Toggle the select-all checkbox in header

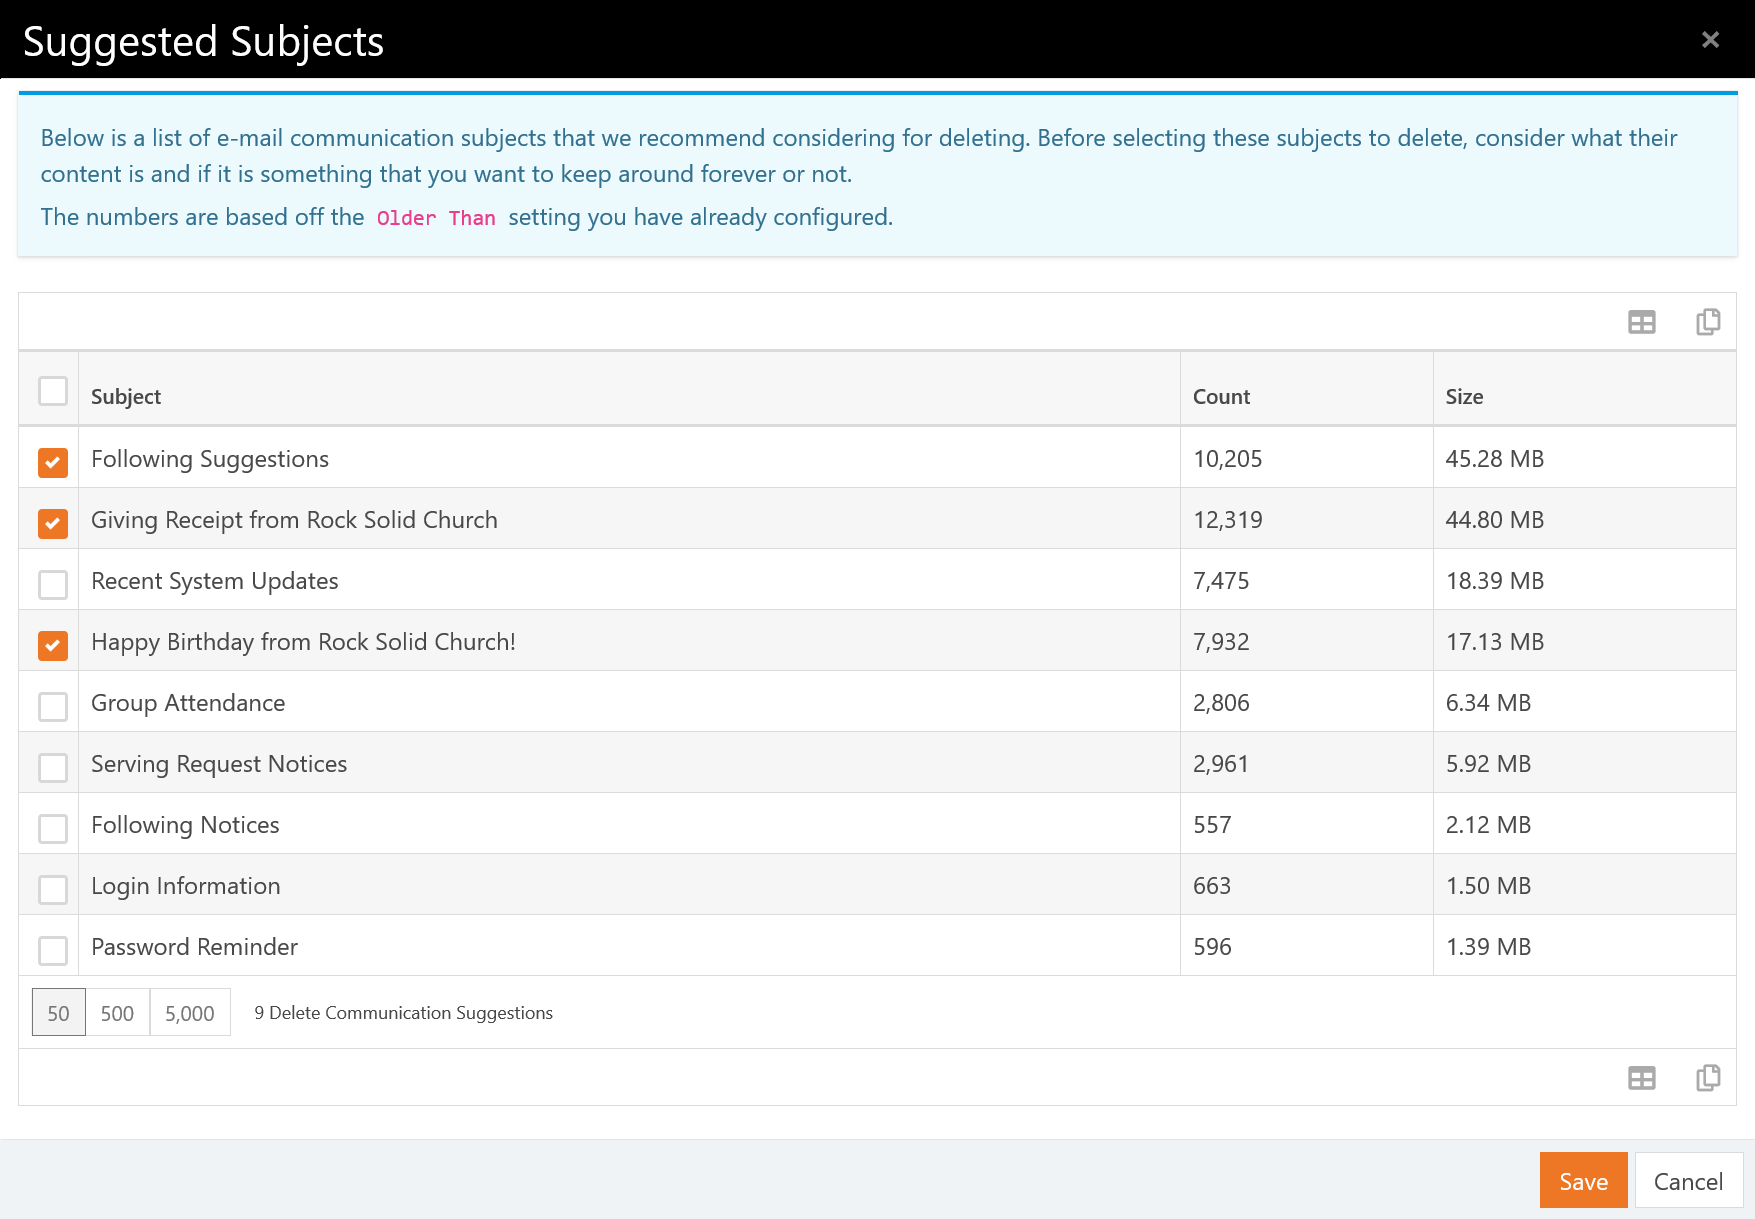click(x=53, y=391)
